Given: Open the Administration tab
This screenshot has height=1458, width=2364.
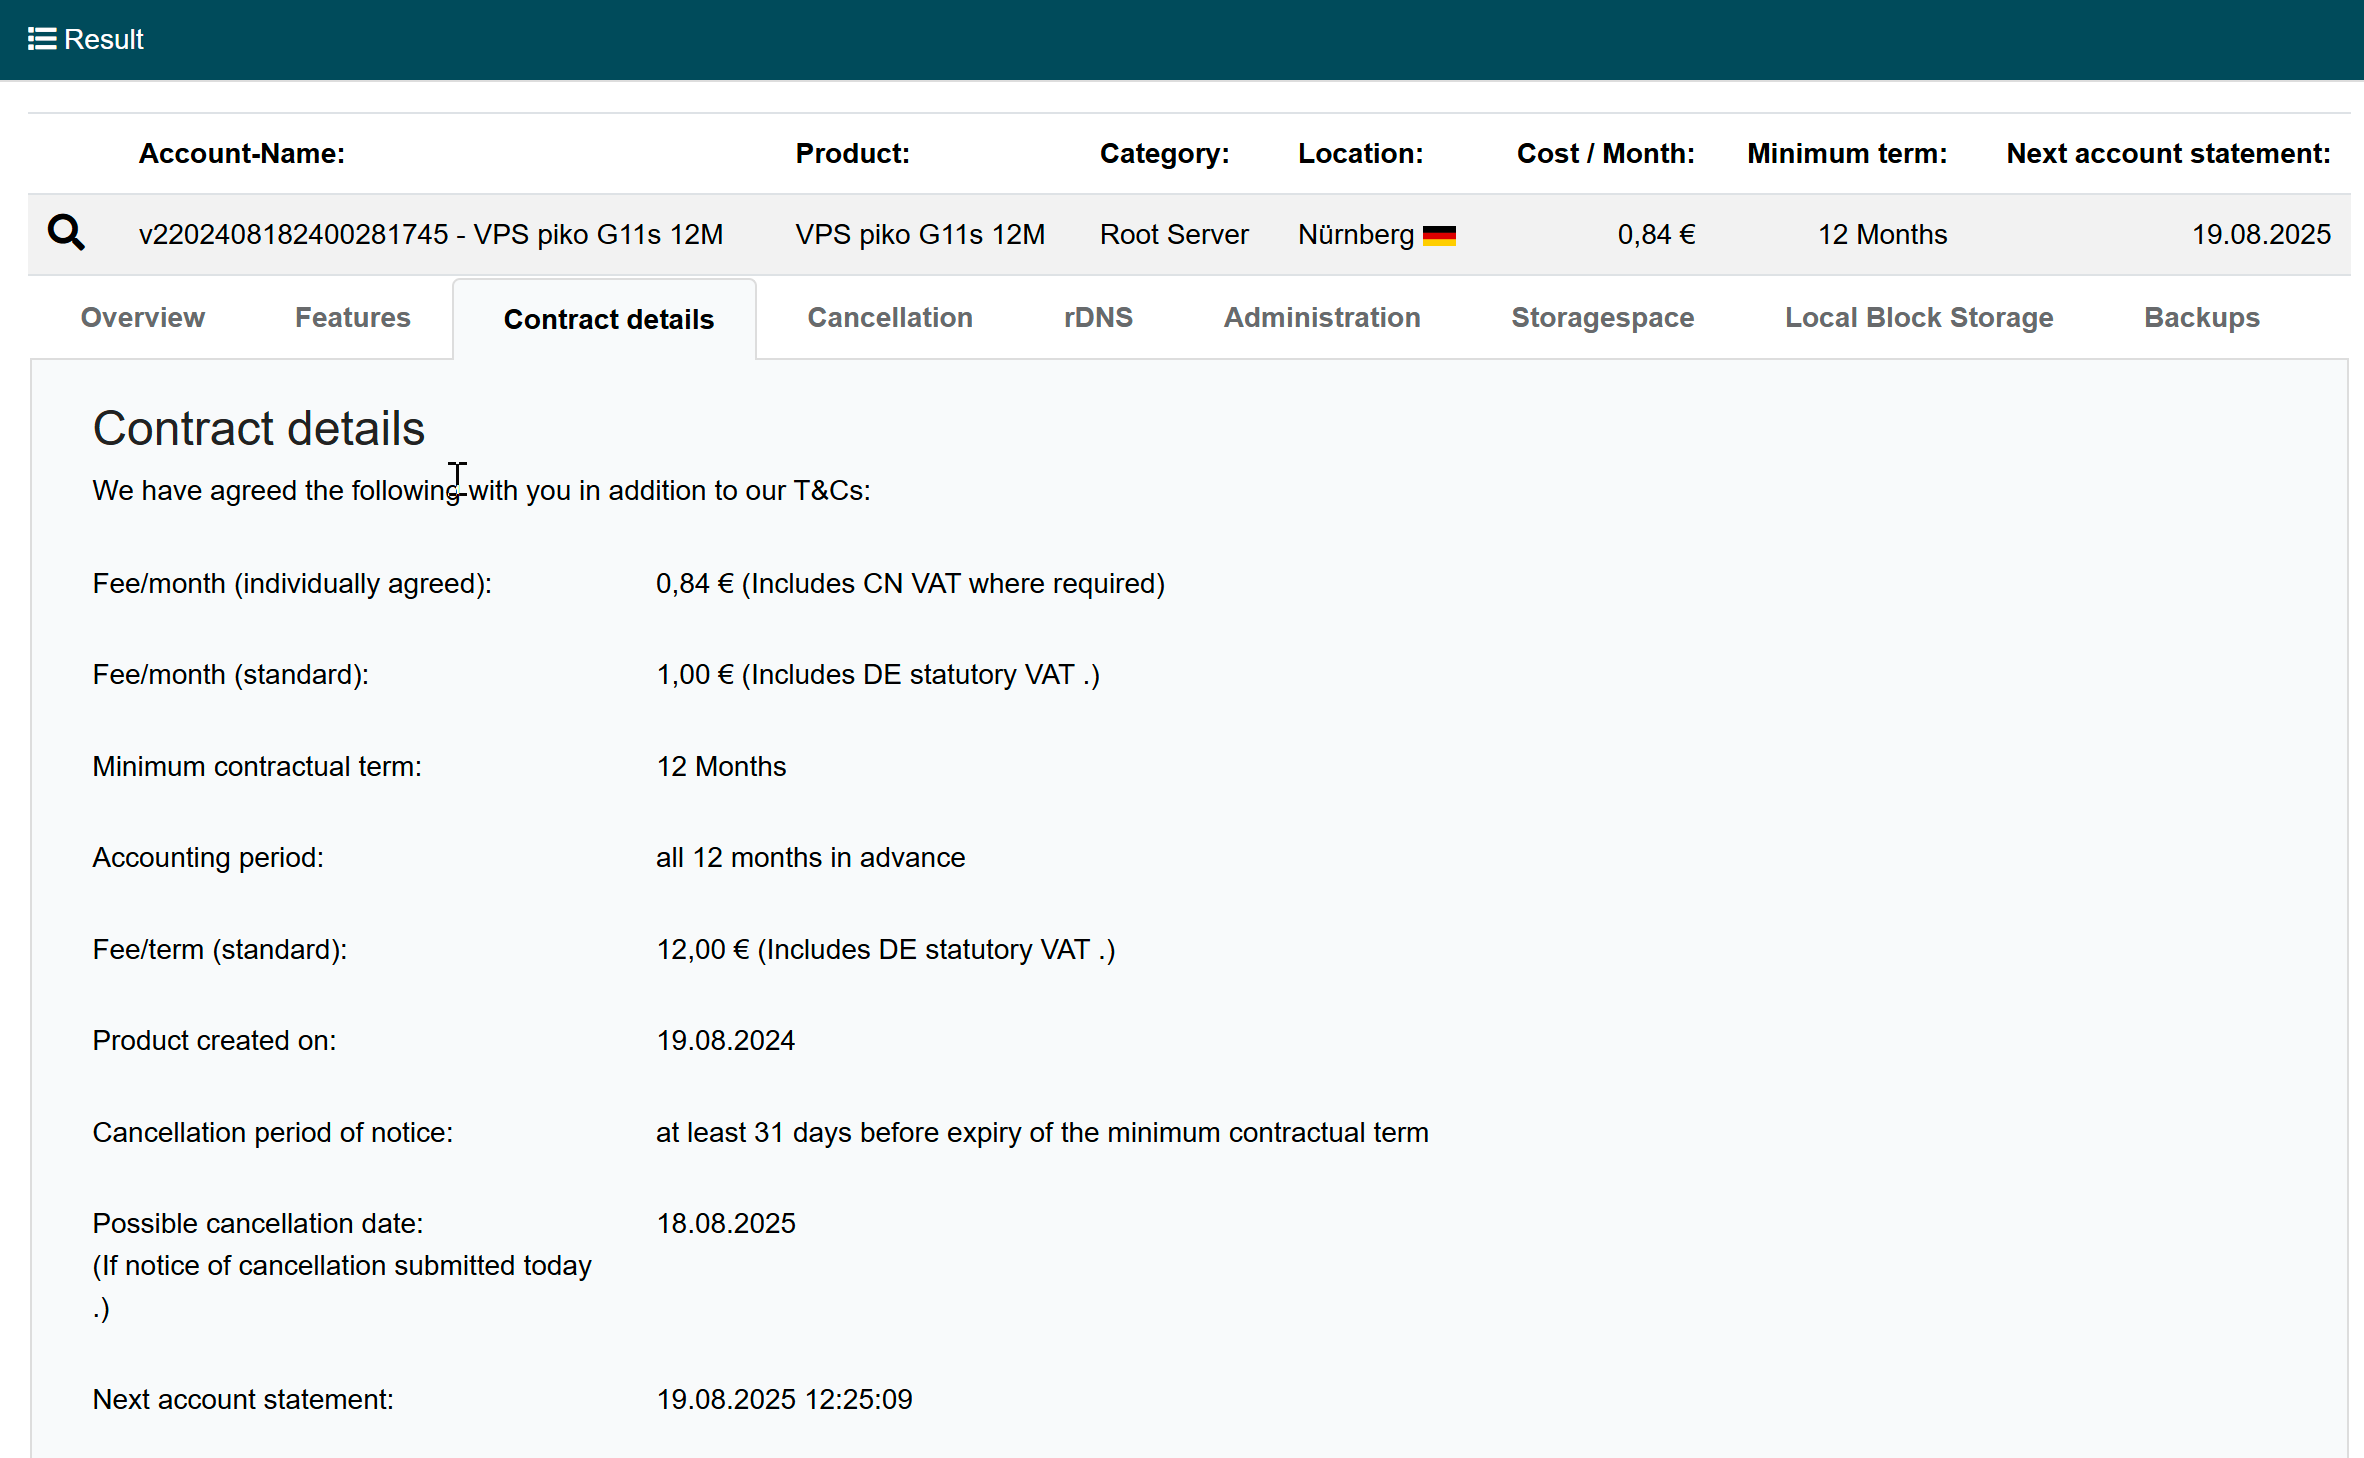Looking at the screenshot, I should tap(1321, 318).
